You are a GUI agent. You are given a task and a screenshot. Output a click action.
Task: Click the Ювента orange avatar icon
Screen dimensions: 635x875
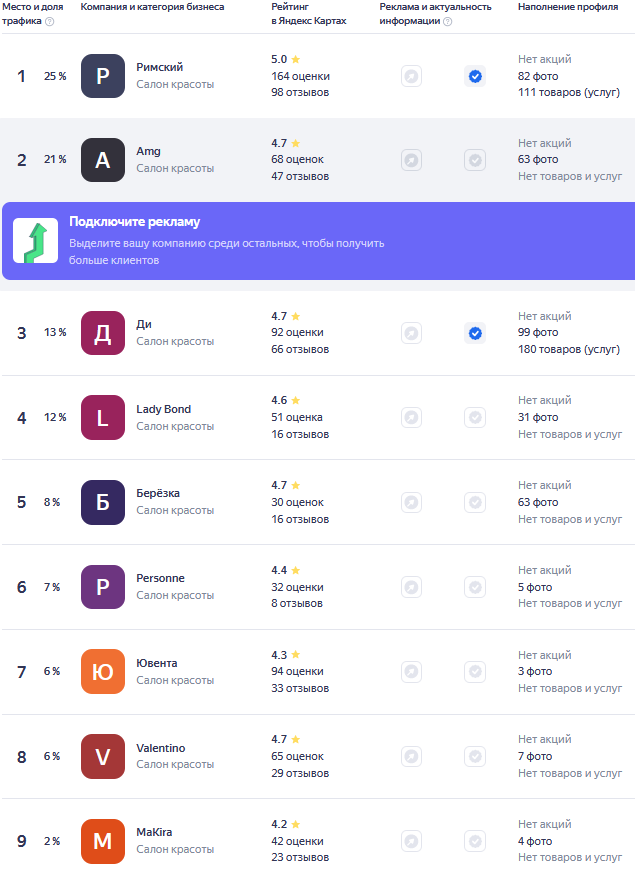103,671
